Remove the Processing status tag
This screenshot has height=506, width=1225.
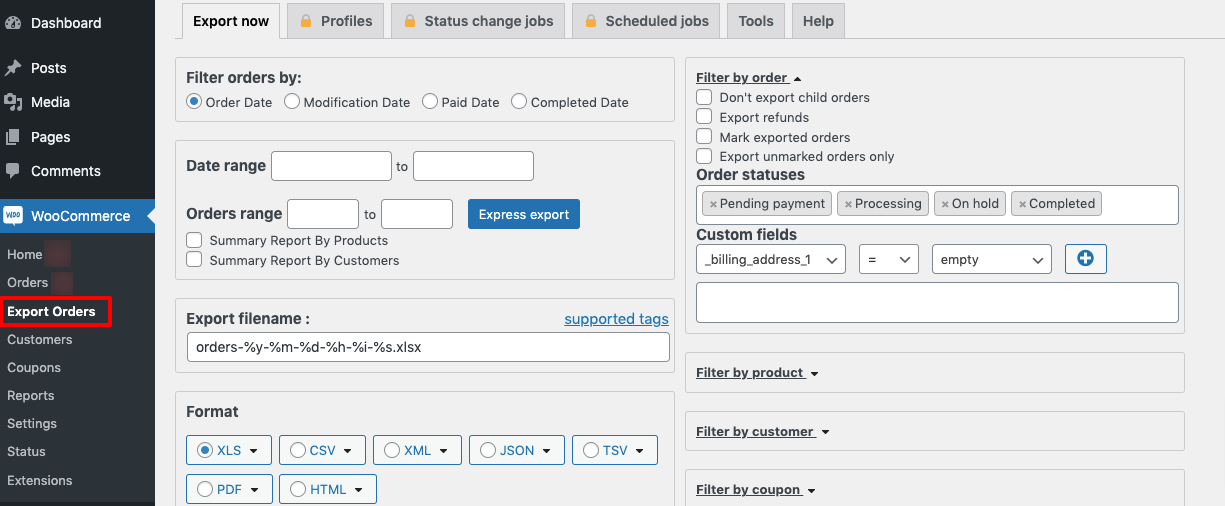coord(848,204)
